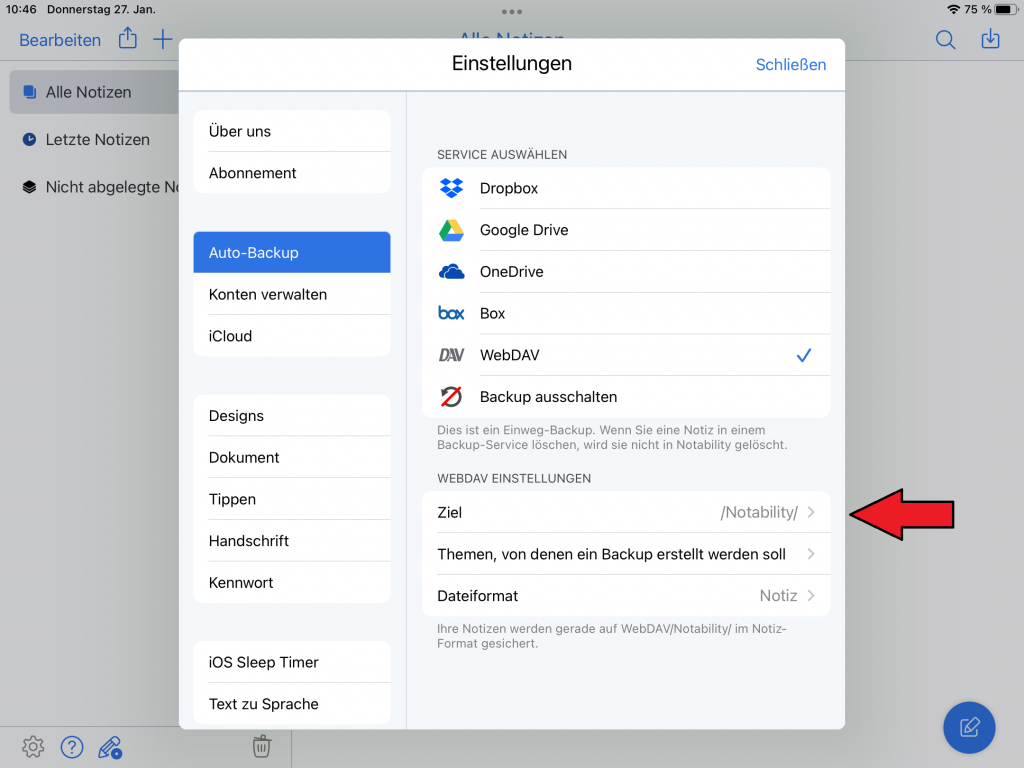The height and width of the screenshot is (768, 1024).
Task: Tap the help question mark icon
Action: [71, 746]
